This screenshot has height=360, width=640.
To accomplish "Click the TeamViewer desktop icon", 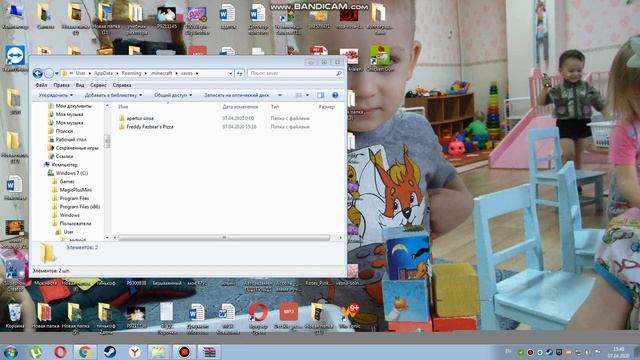I will tap(15, 58).
